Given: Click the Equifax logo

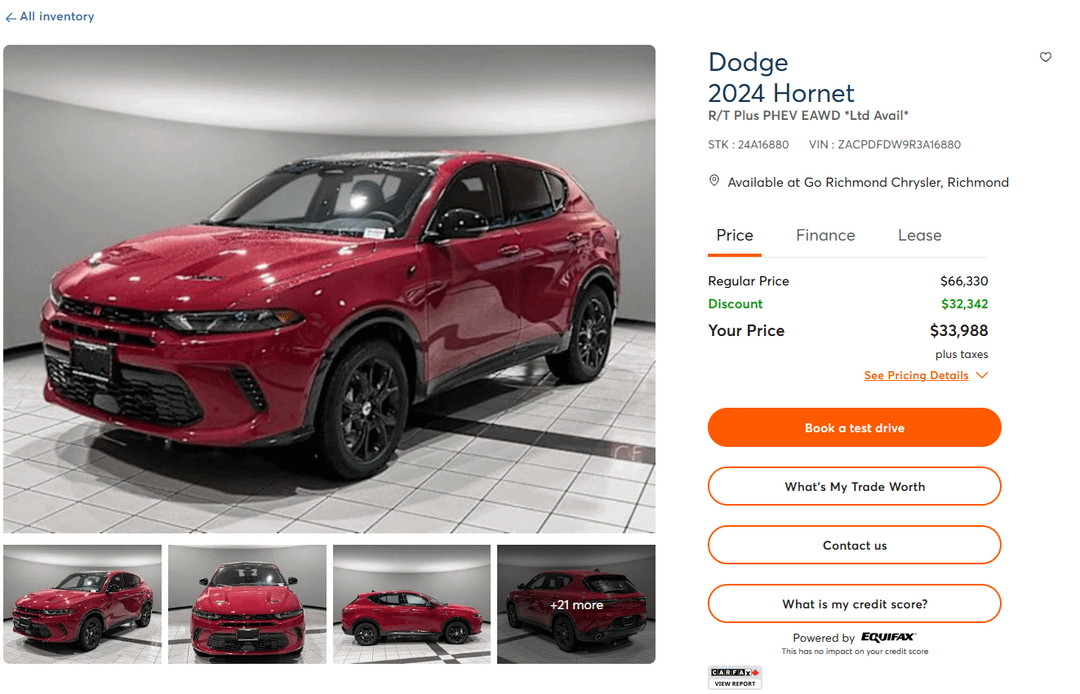Looking at the screenshot, I should 888,637.
